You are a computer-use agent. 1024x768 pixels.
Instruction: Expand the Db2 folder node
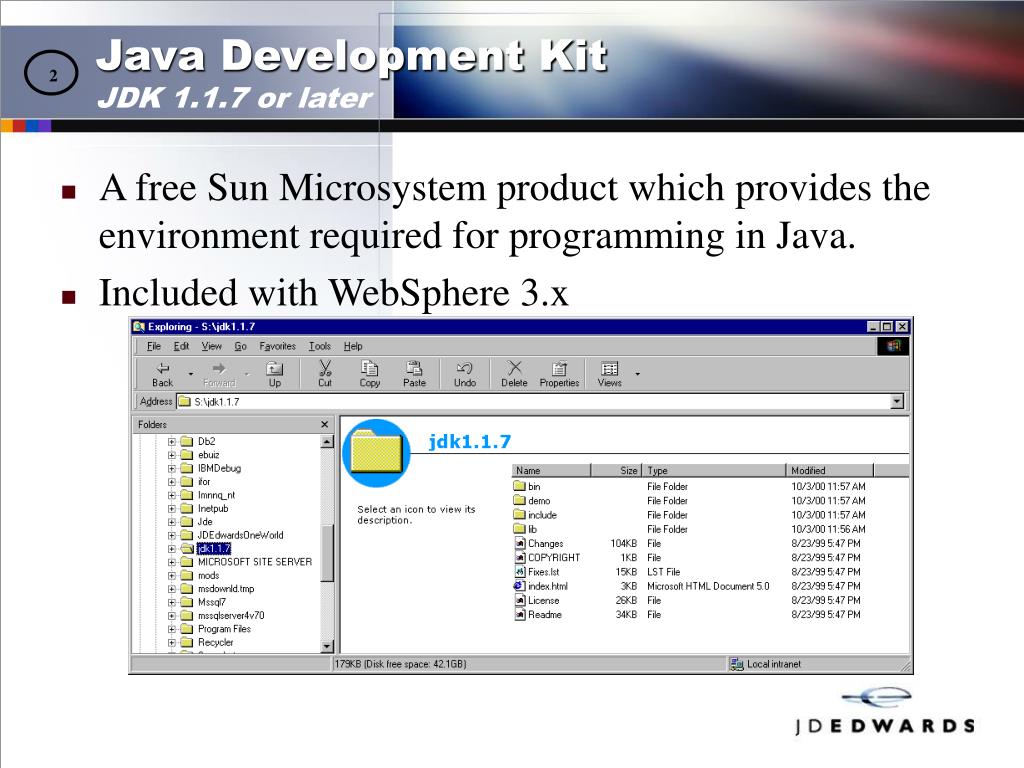[172, 441]
